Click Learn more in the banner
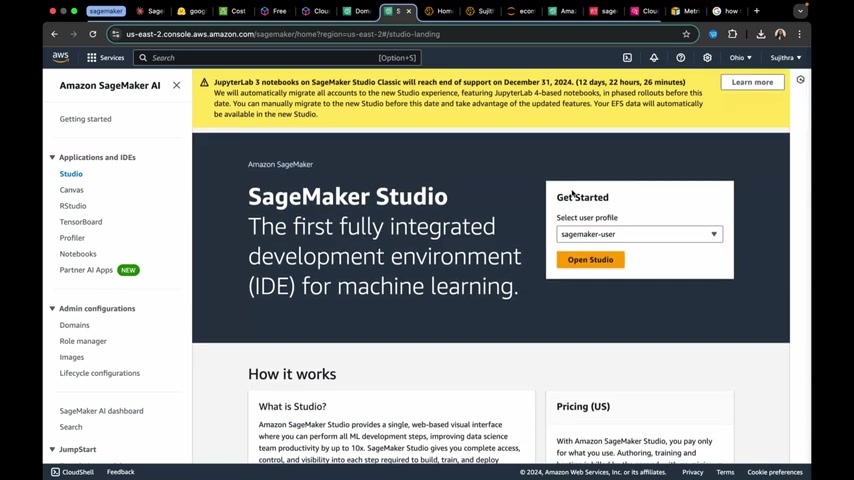Image resolution: width=854 pixels, height=480 pixels. click(x=752, y=82)
